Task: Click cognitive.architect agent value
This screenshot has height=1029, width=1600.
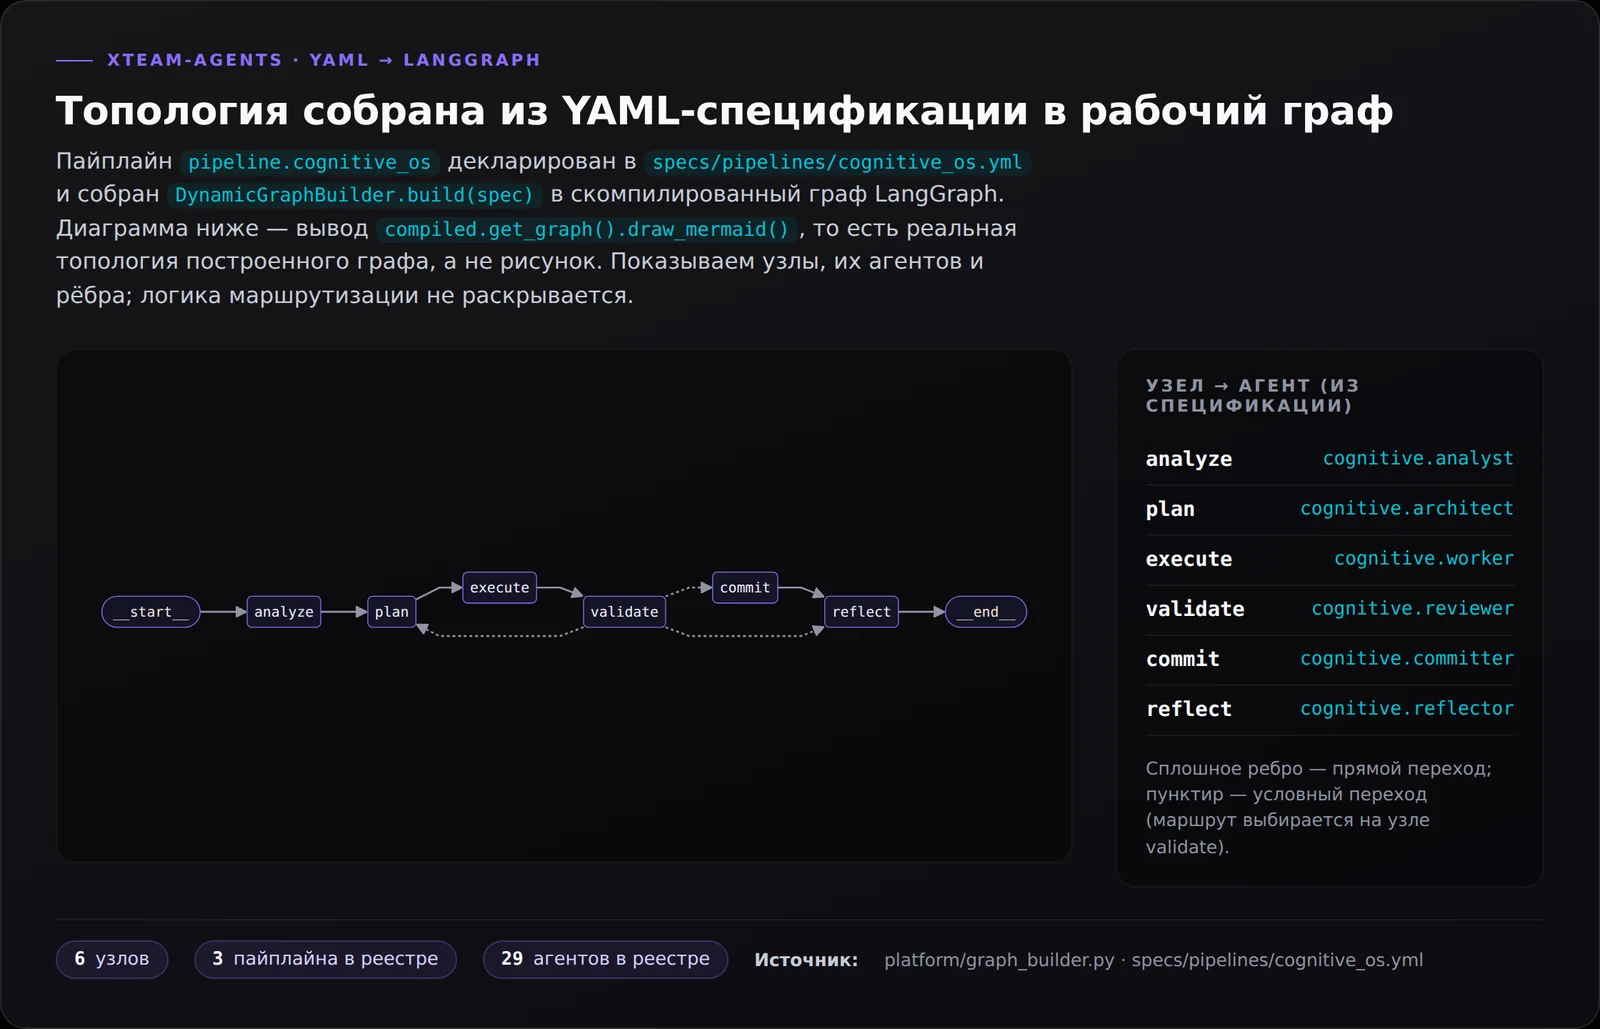Action: click(1407, 508)
